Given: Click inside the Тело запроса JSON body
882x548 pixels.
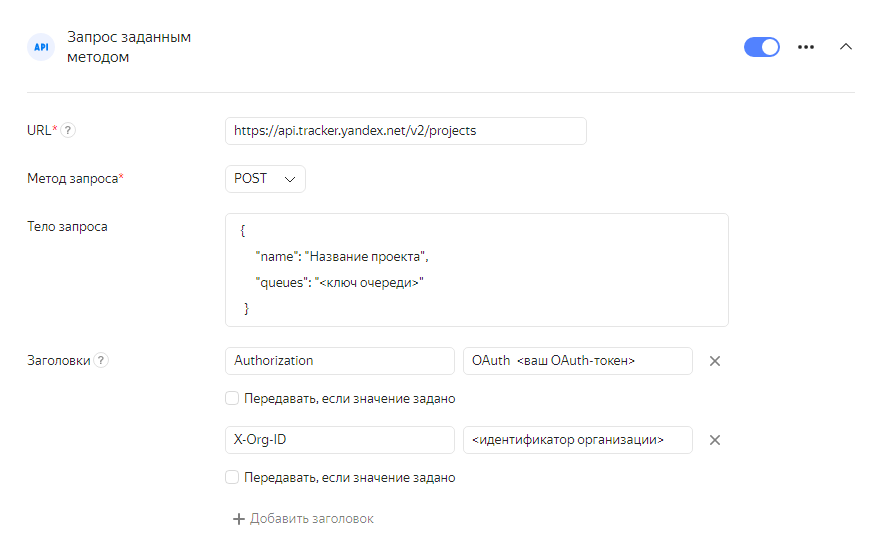Looking at the screenshot, I should [477, 270].
